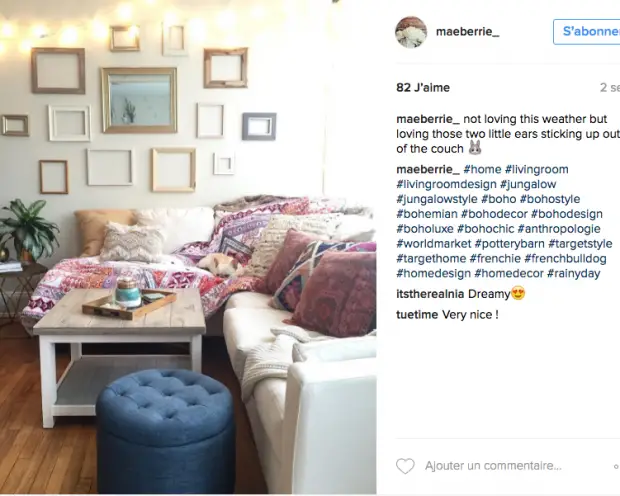Open the #worldmarket hashtag
The image size is (620, 496).
434,244
